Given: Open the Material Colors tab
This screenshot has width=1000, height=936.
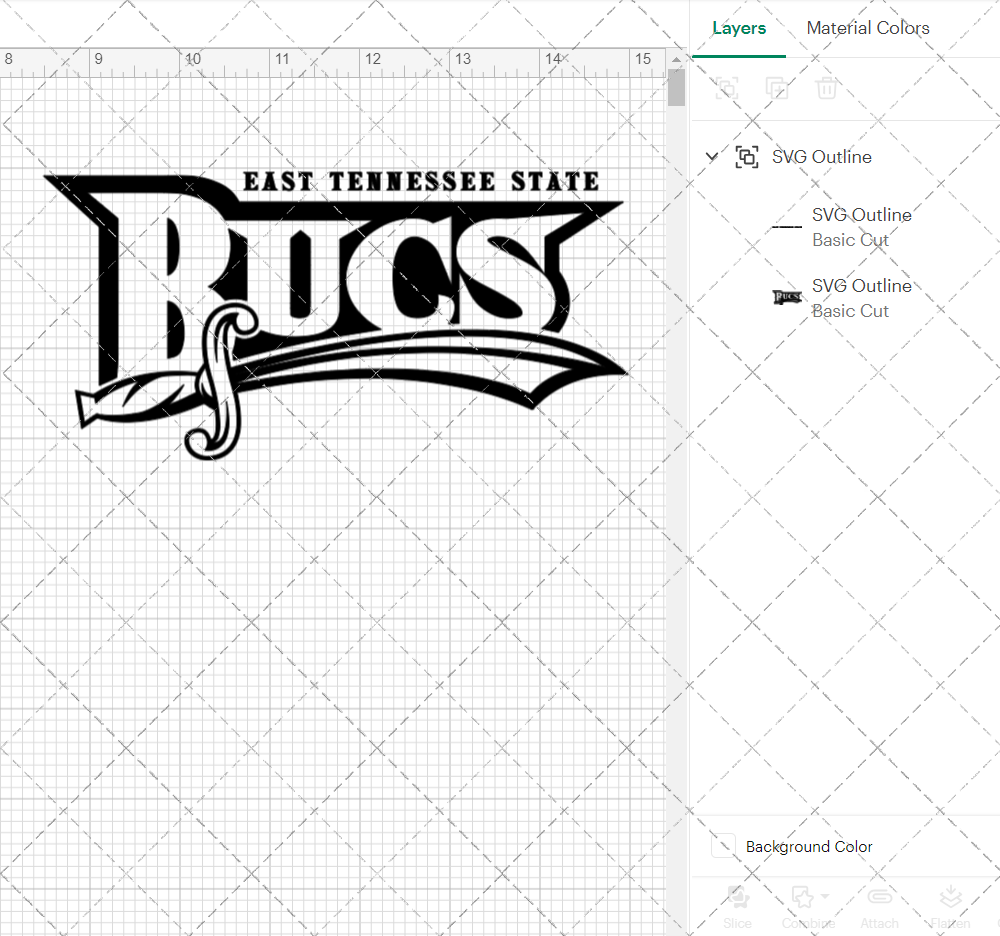Looking at the screenshot, I should click(867, 28).
